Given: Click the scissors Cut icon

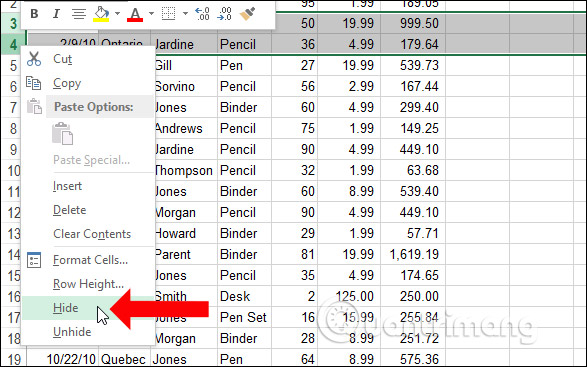Looking at the screenshot, I should pos(34,59).
